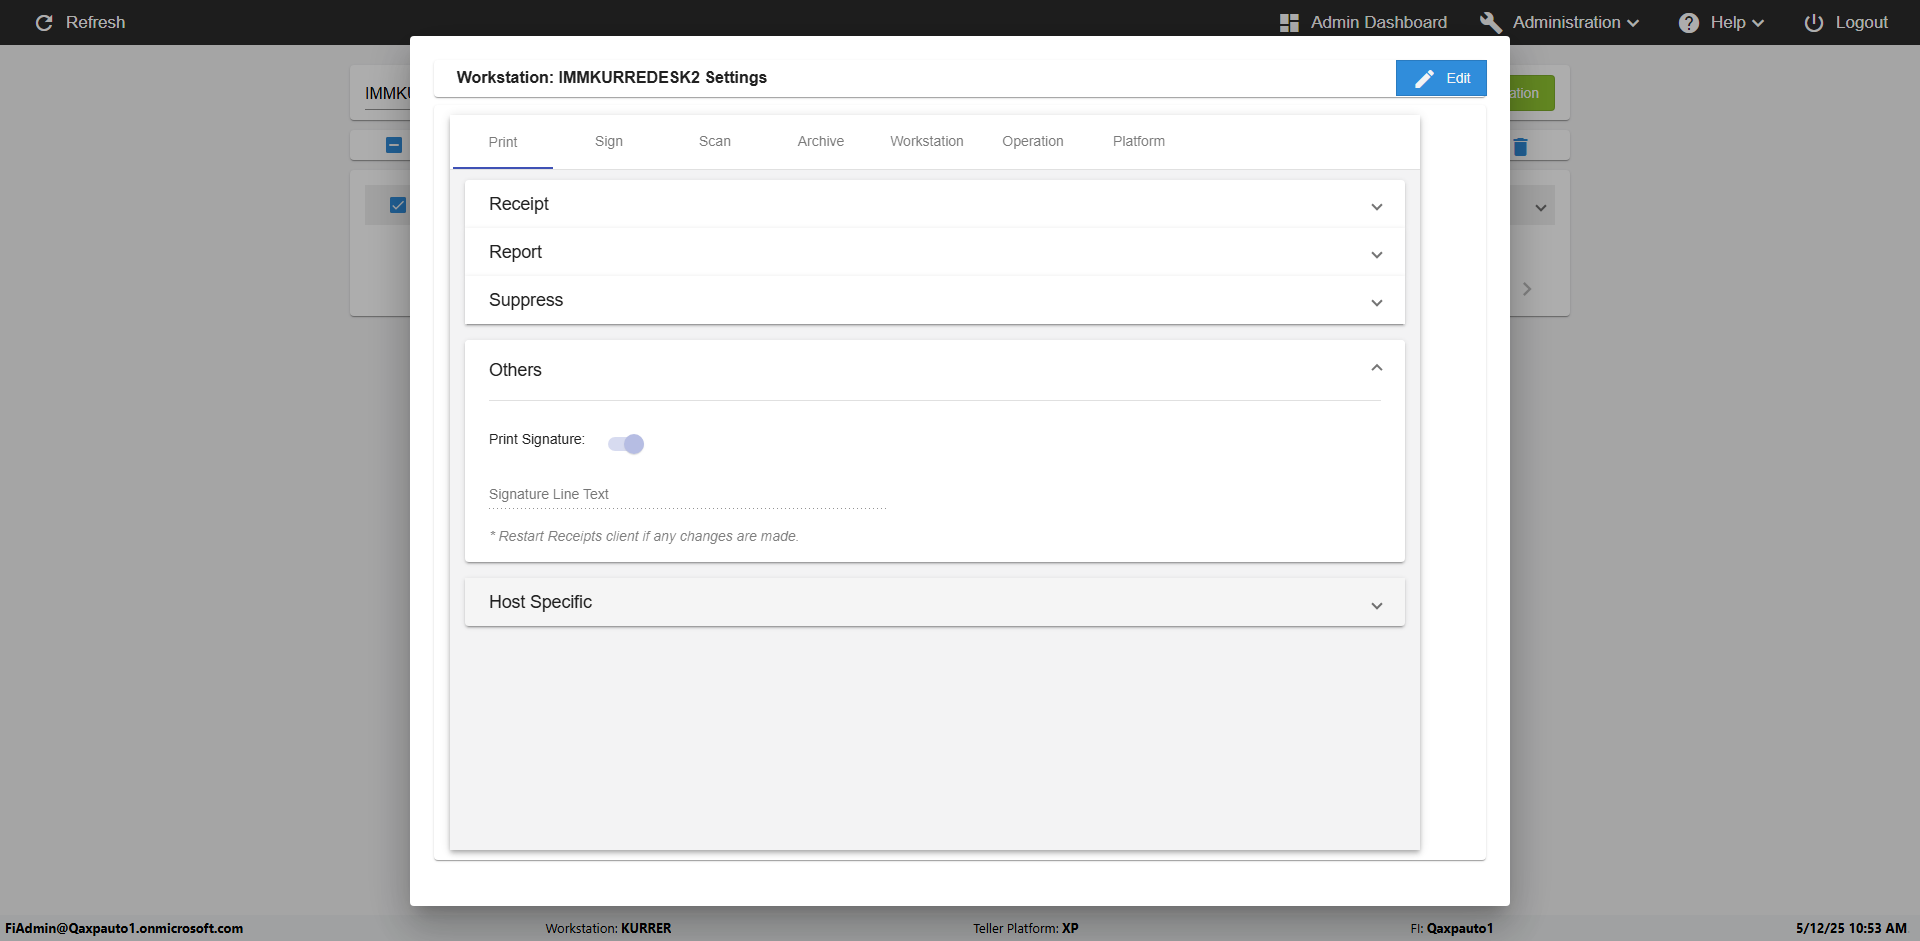This screenshot has height=941, width=1920.
Task: Open the Platform tab
Action: tap(1138, 142)
